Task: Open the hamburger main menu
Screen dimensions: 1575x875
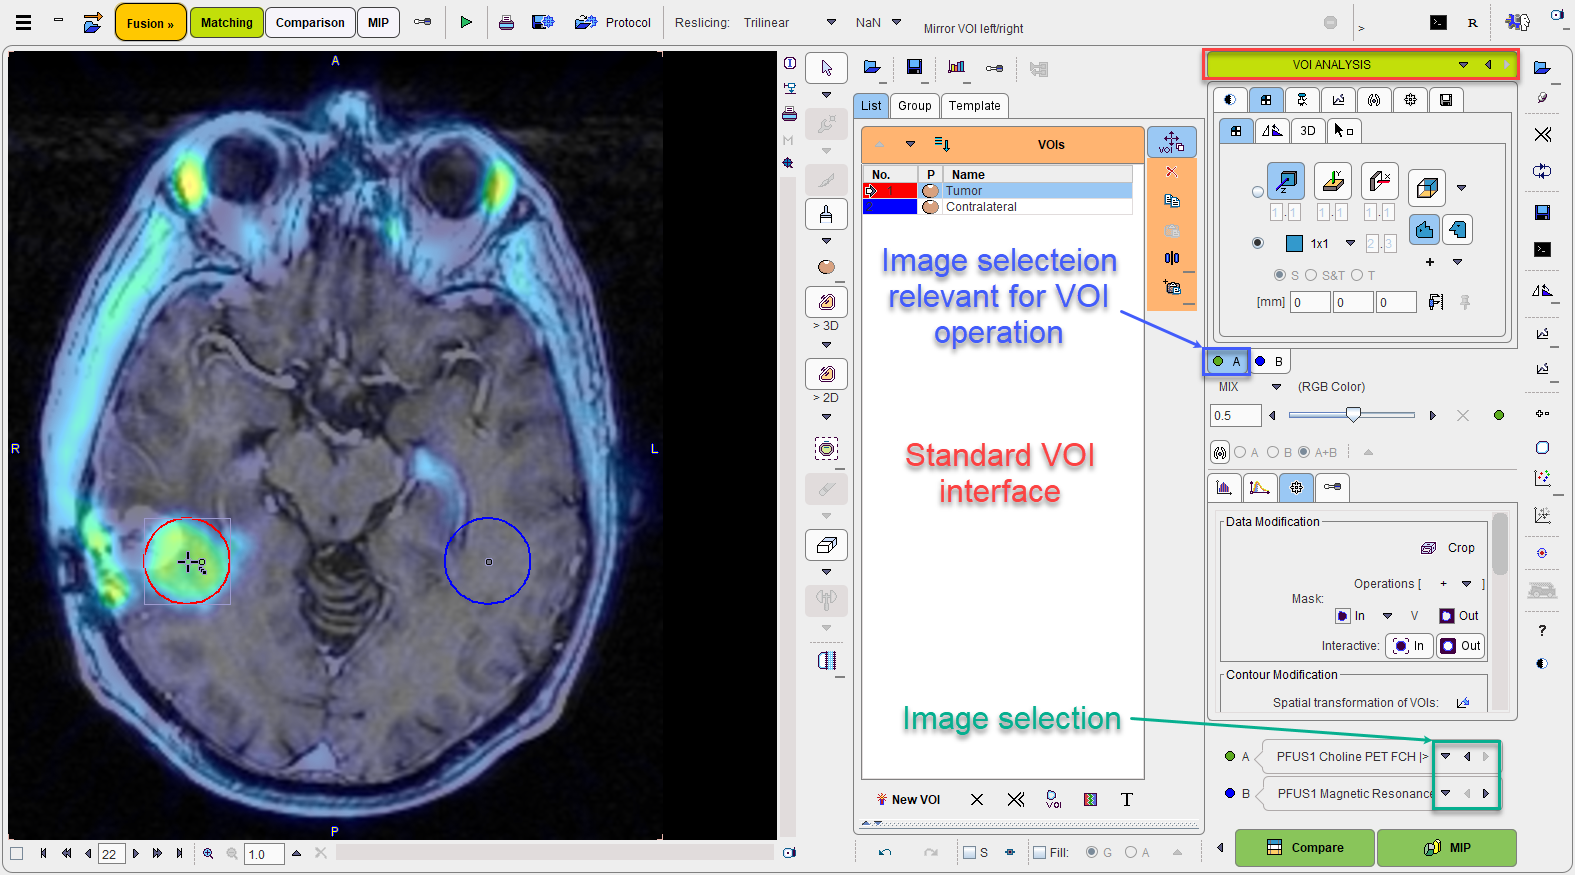Action: (x=23, y=22)
